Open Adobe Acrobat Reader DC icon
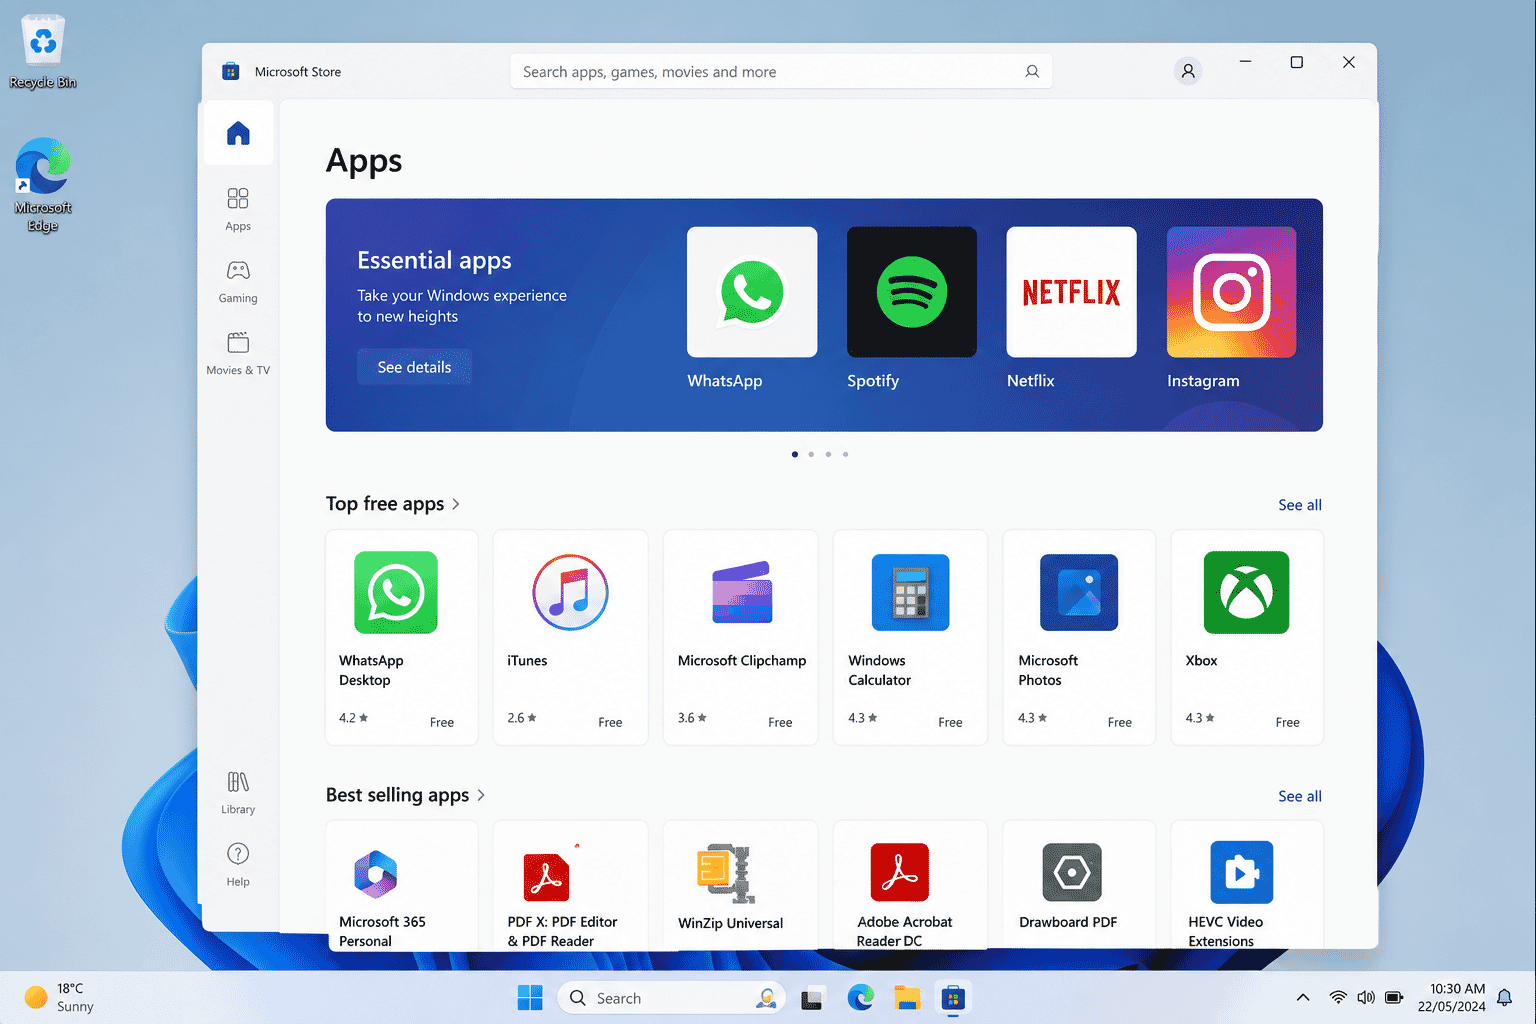This screenshot has width=1536, height=1024. pos(900,872)
